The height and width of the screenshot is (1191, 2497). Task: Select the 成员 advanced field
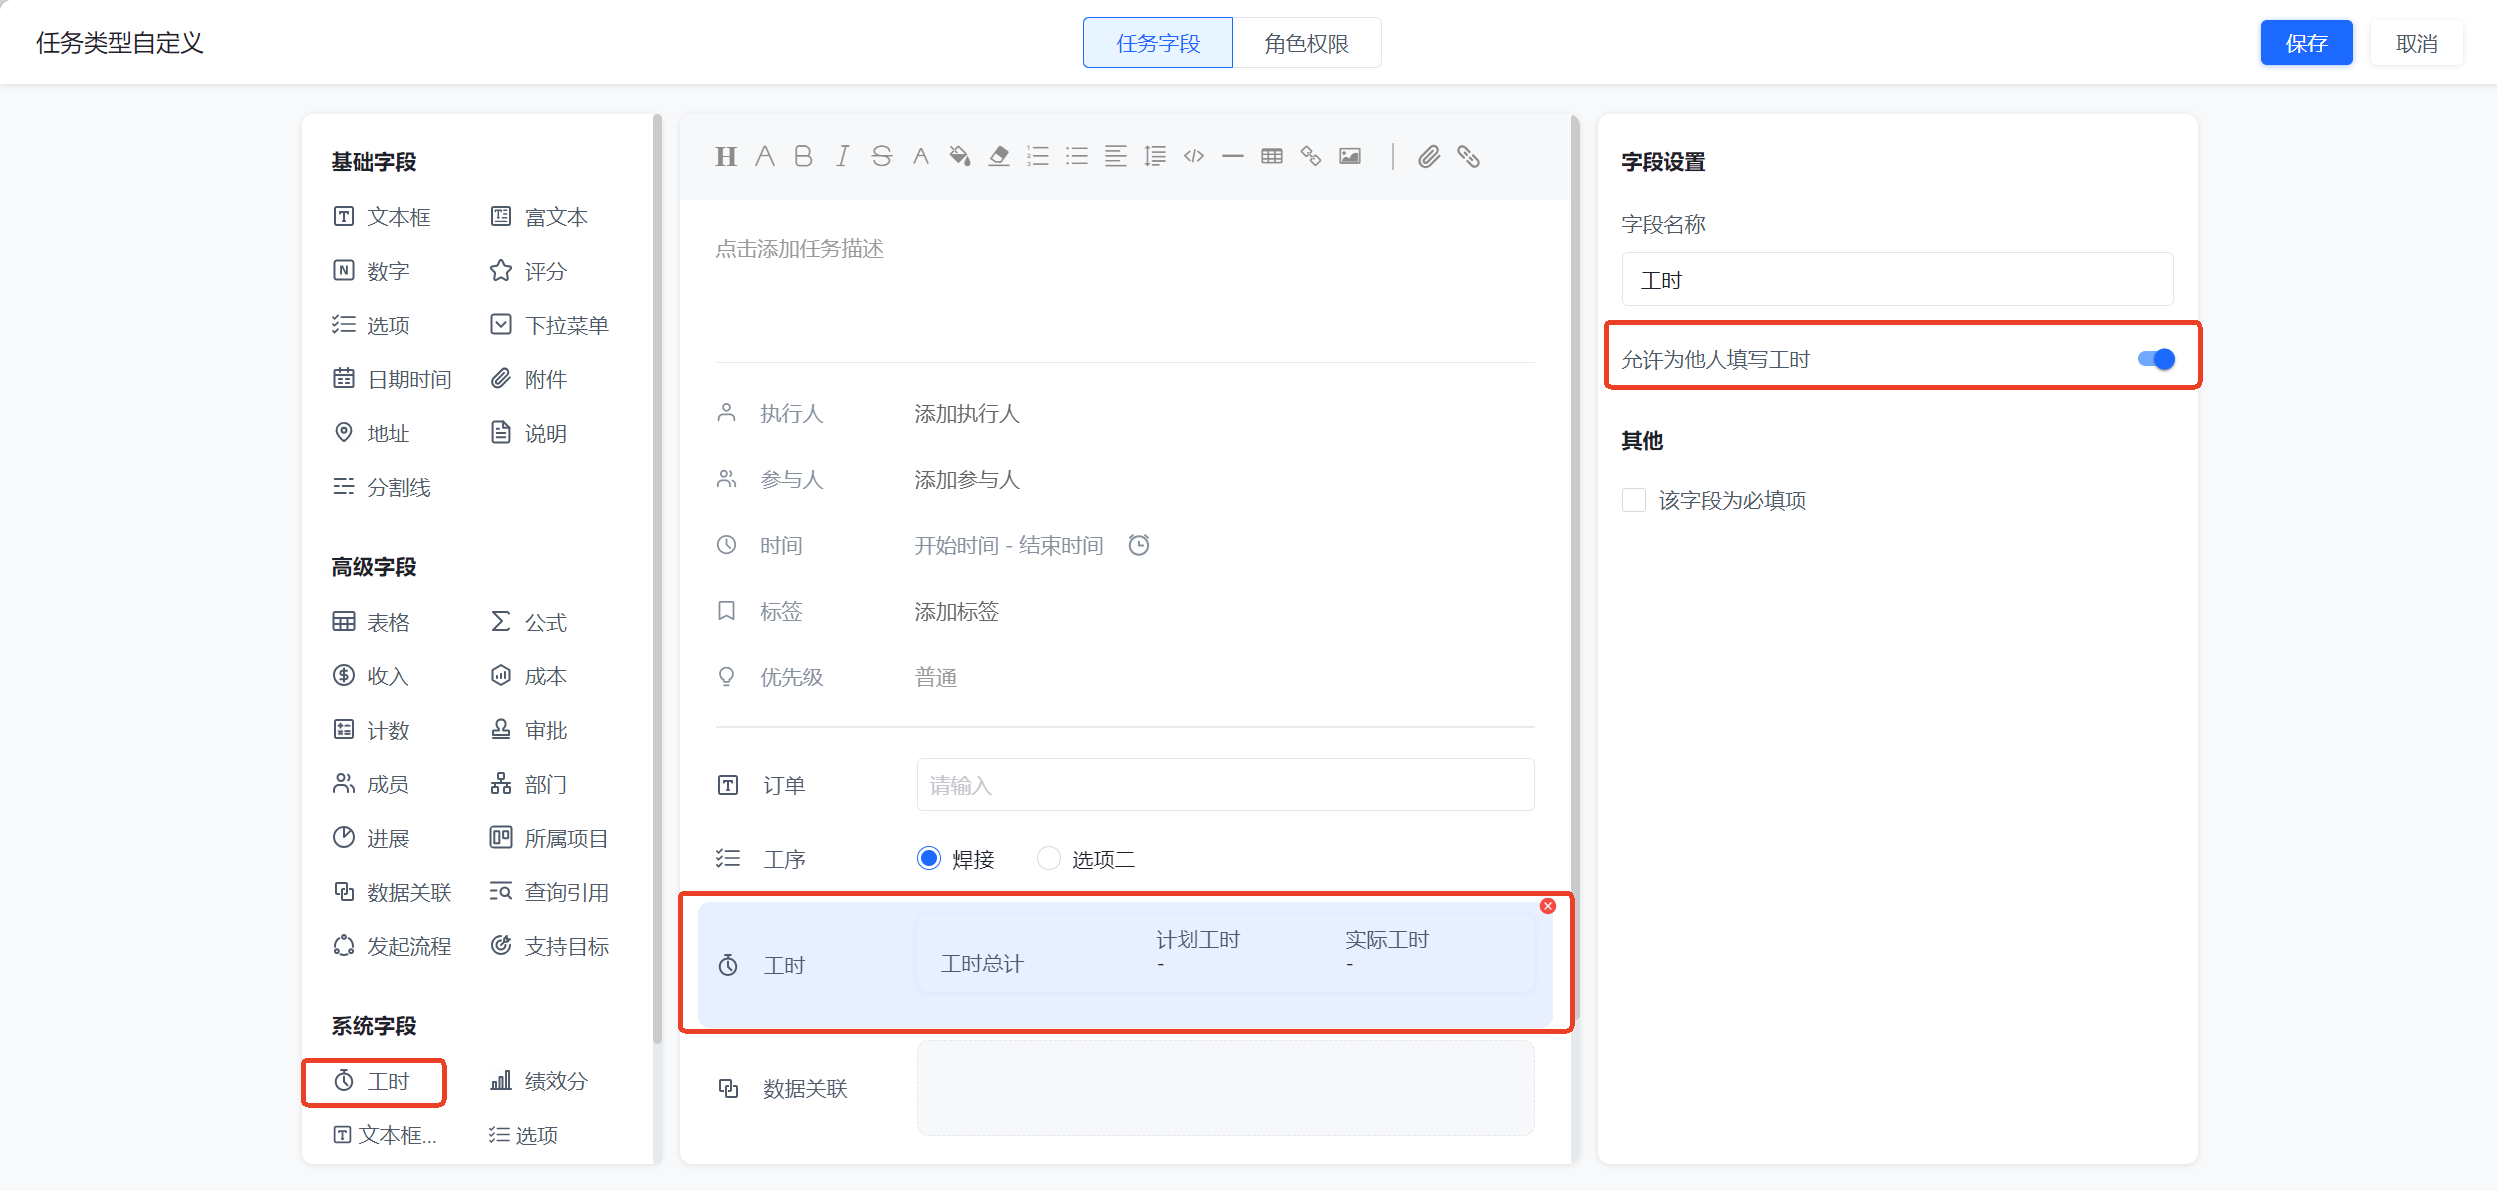pos(372,784)
